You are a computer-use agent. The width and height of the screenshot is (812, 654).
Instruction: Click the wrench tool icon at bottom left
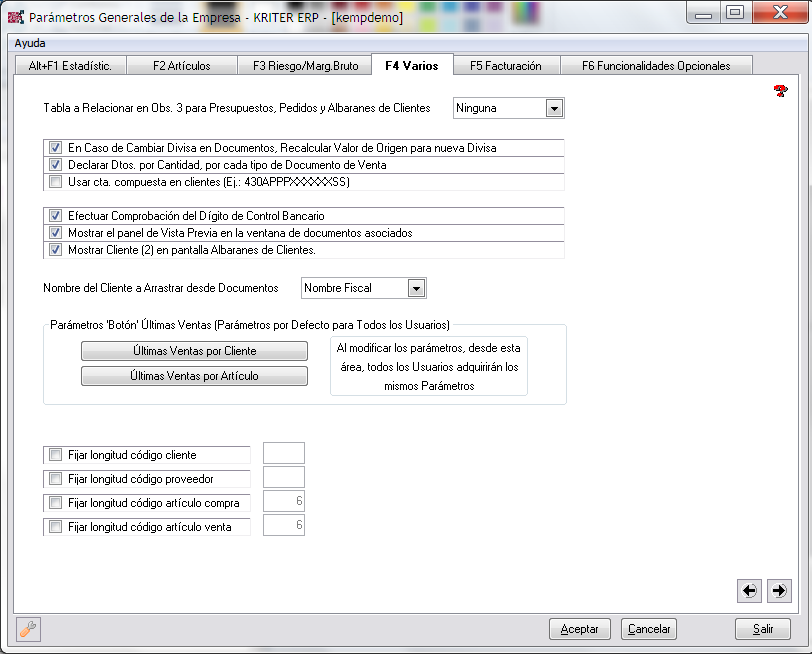point(28,629)
